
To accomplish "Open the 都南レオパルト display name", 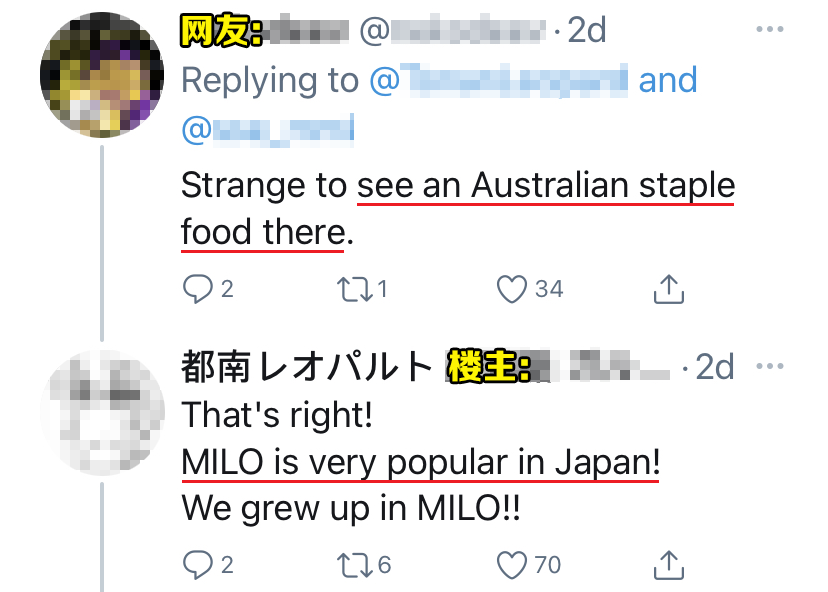I will pyautogui.click(x=306, y=368).
